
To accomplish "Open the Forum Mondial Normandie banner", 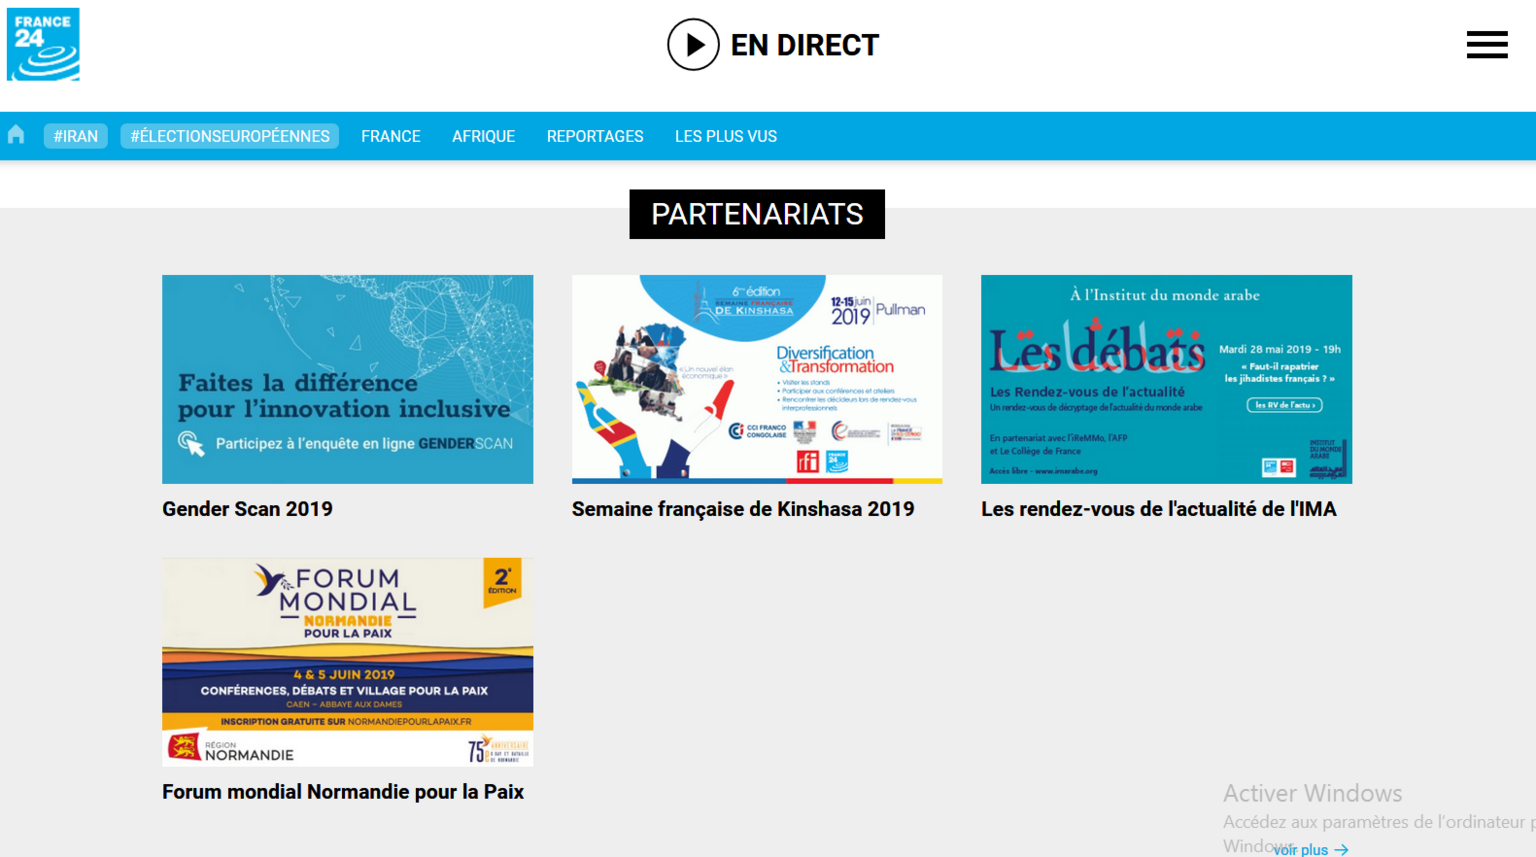I will [x=347, y=662].
